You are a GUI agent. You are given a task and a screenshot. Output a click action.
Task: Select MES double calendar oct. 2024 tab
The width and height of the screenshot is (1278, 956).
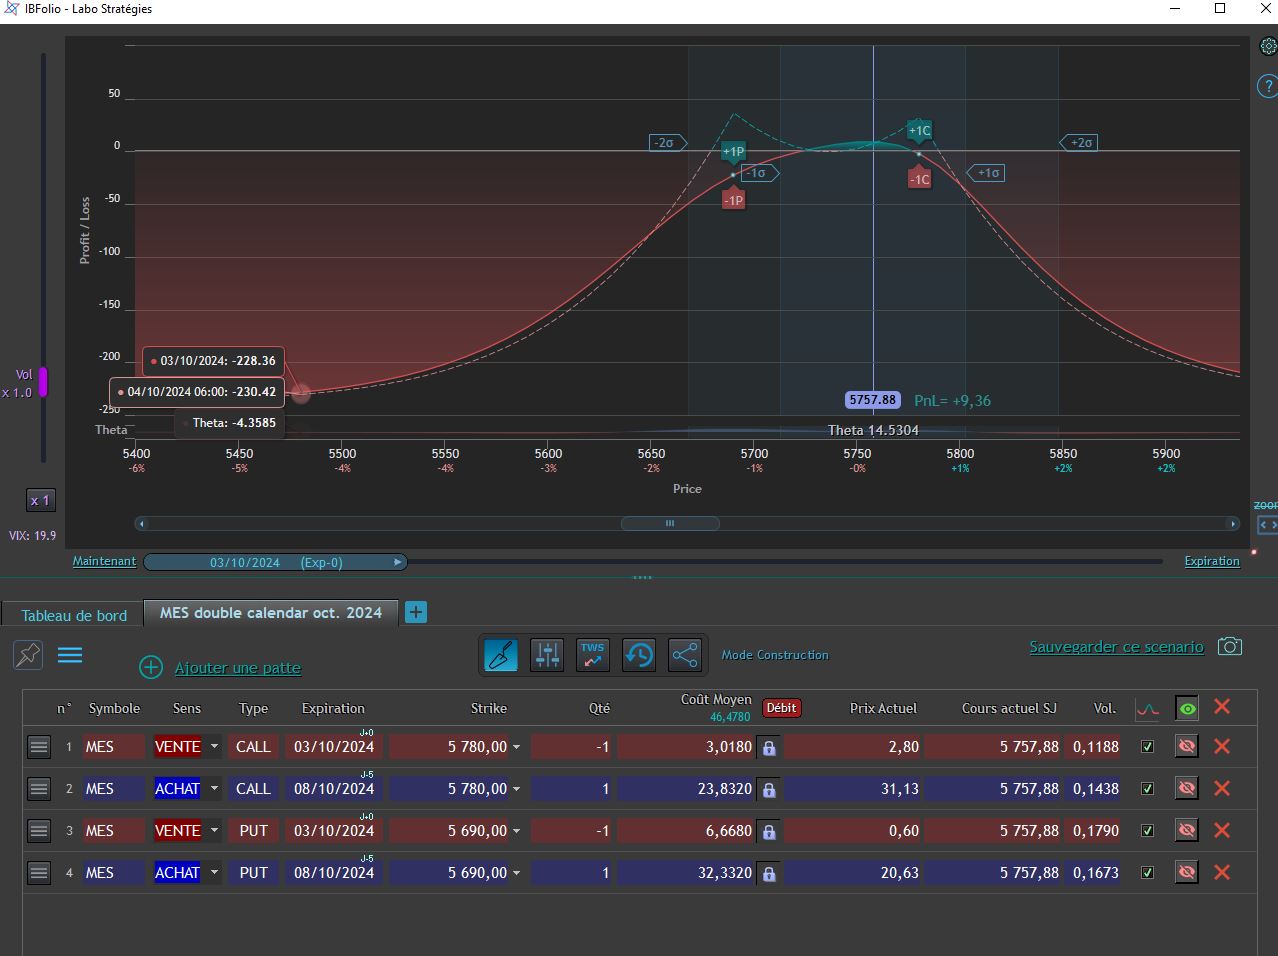(271, 612)
